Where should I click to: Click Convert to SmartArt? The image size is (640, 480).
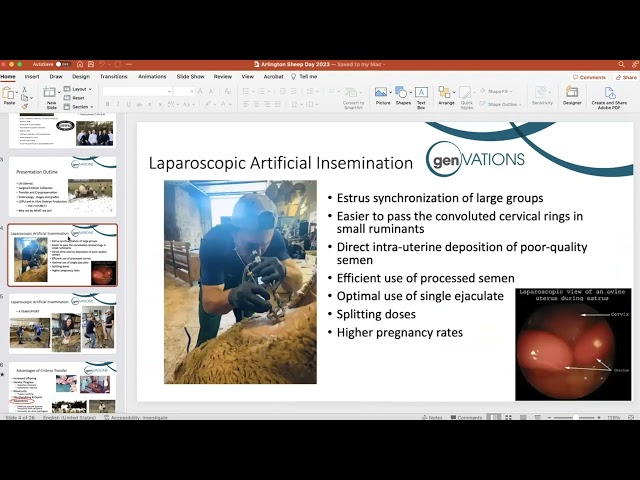[353, 98]
